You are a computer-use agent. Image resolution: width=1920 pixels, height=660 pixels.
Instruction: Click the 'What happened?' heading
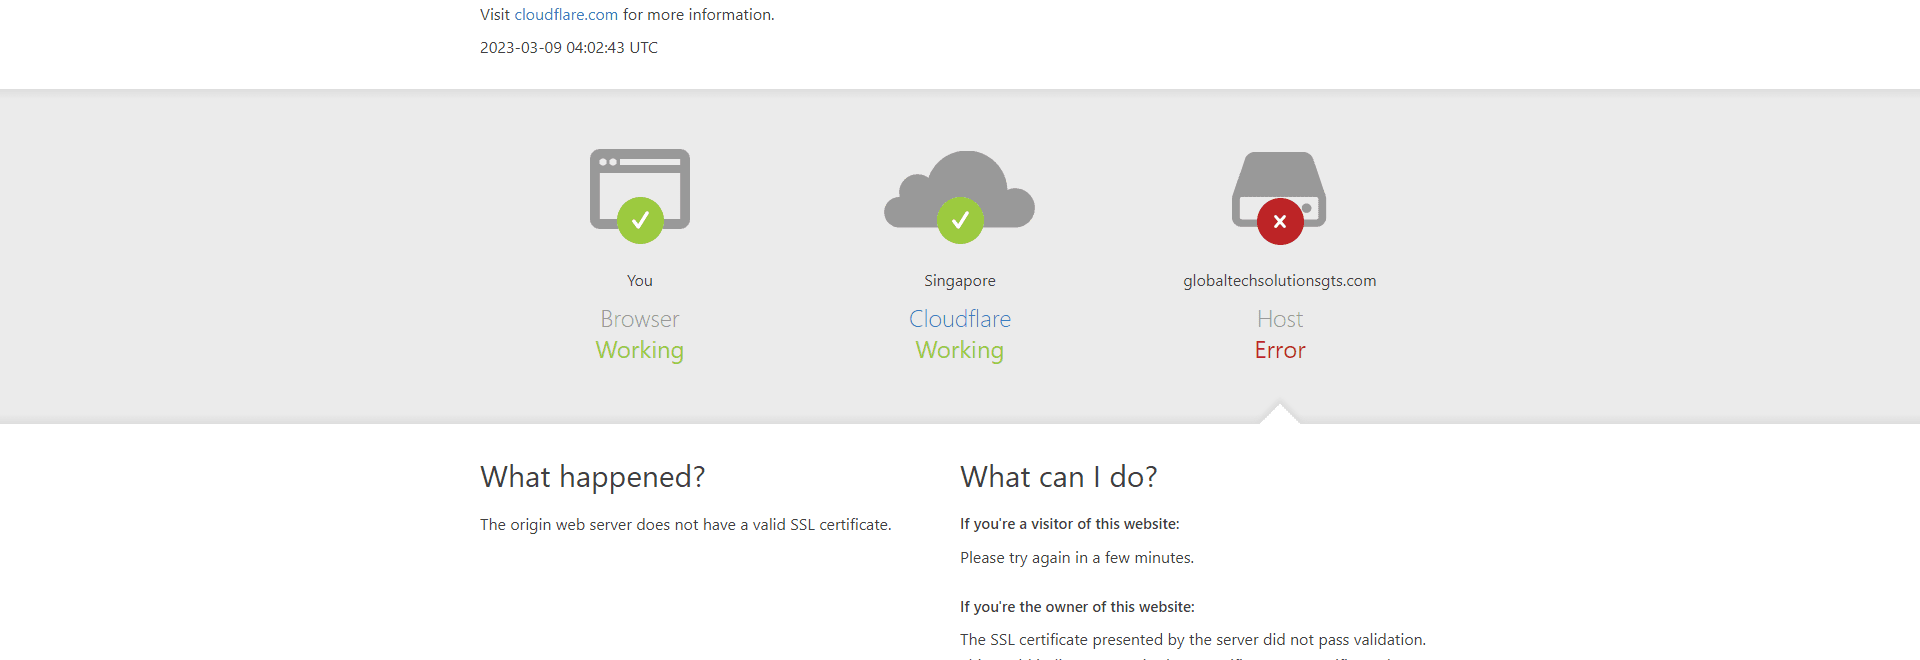click(593, 477)
